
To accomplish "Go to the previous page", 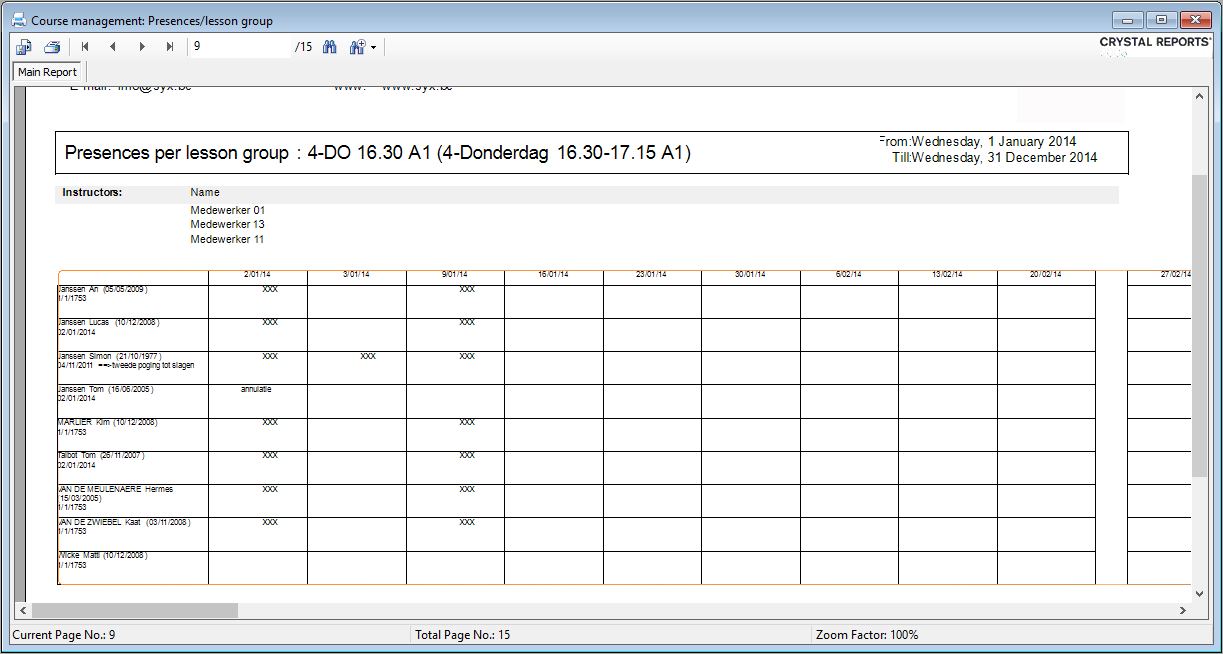I will click(x=113, y=47).
